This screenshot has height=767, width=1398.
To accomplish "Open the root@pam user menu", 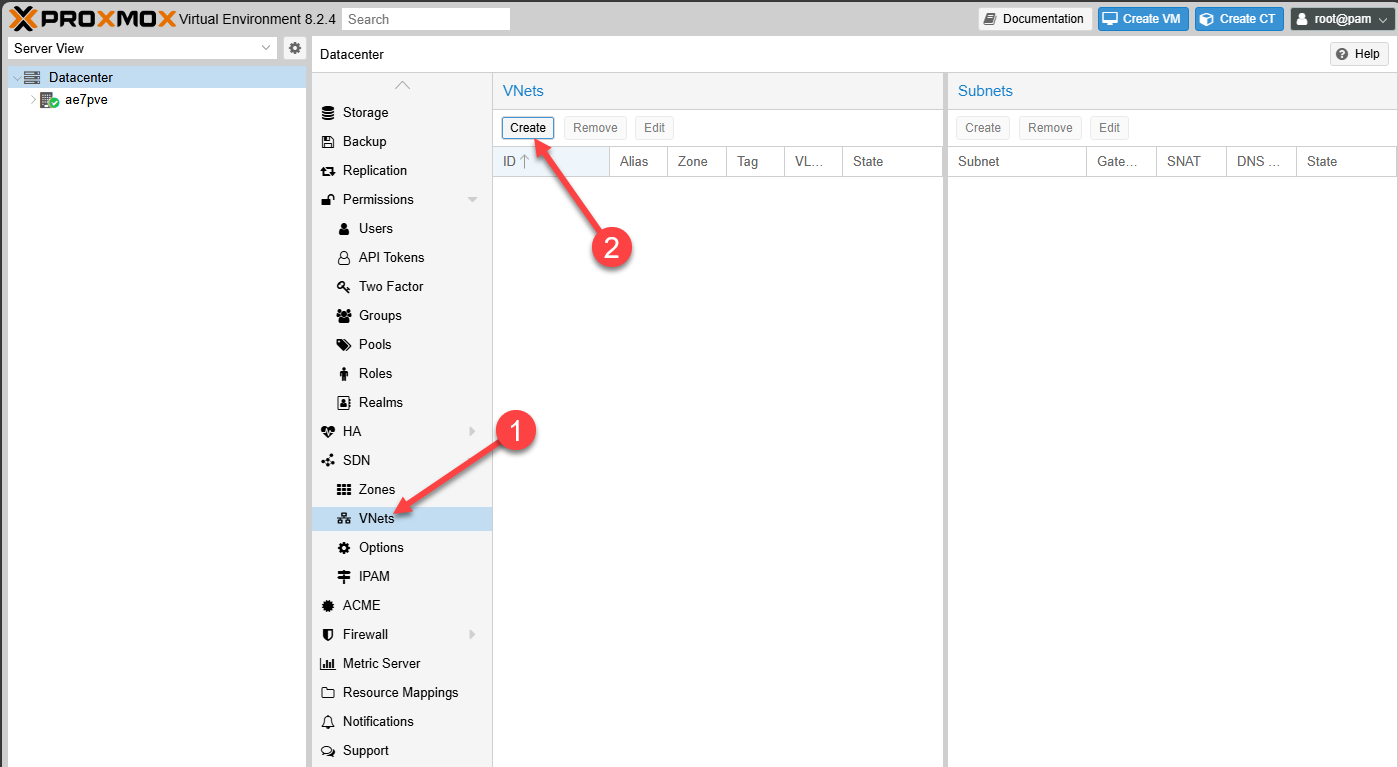I will pos(1340,19).
